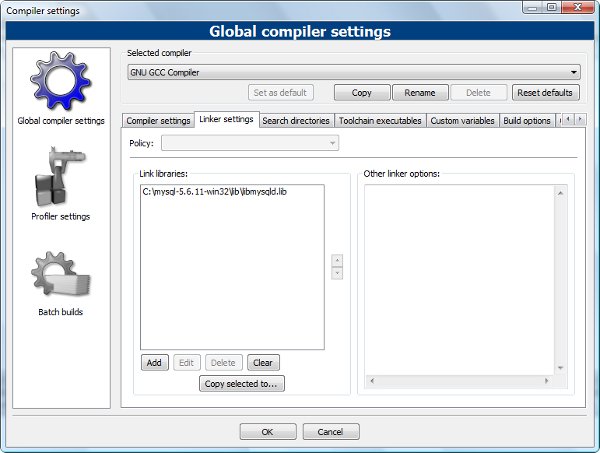This screenshot has height=453, width=600.
Task: Move selected library up with arrow
Action: click(337, 260)
